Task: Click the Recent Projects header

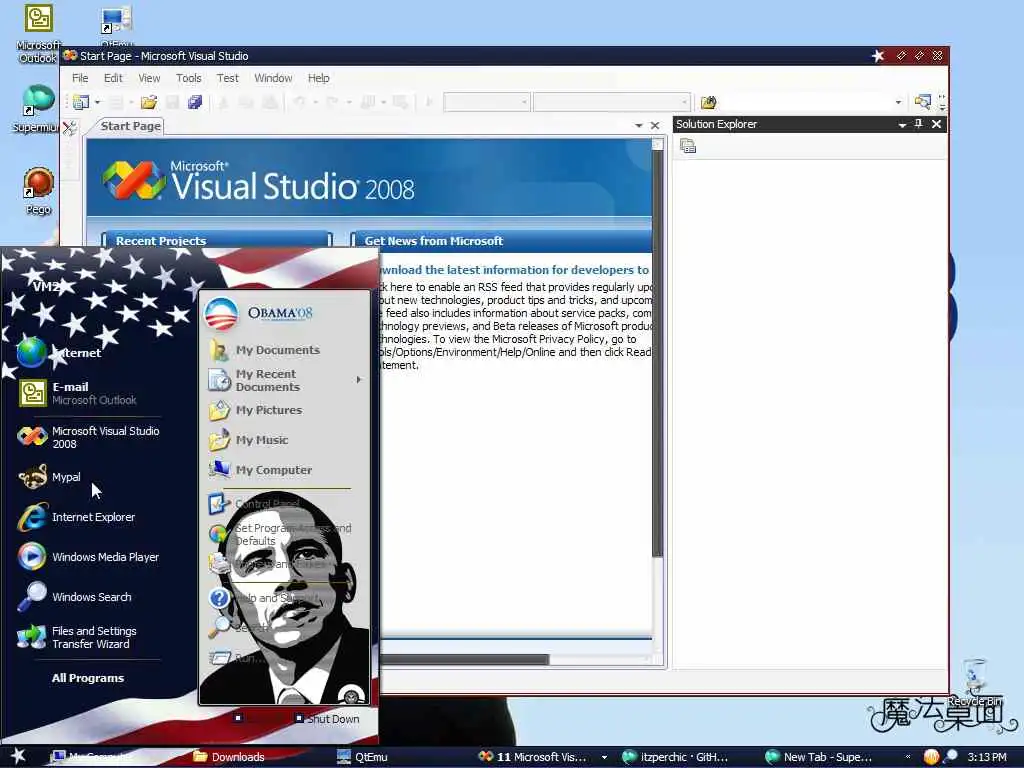Action: pyautogui.click(x=217, y=240)
